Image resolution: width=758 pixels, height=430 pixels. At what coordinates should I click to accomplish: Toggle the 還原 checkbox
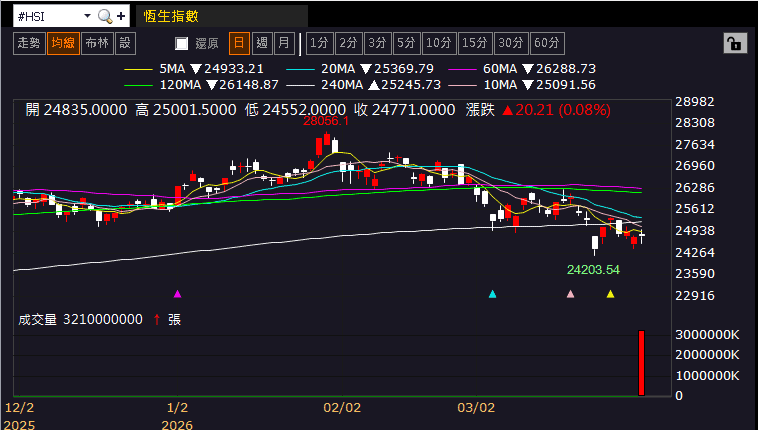coord(182,44)
